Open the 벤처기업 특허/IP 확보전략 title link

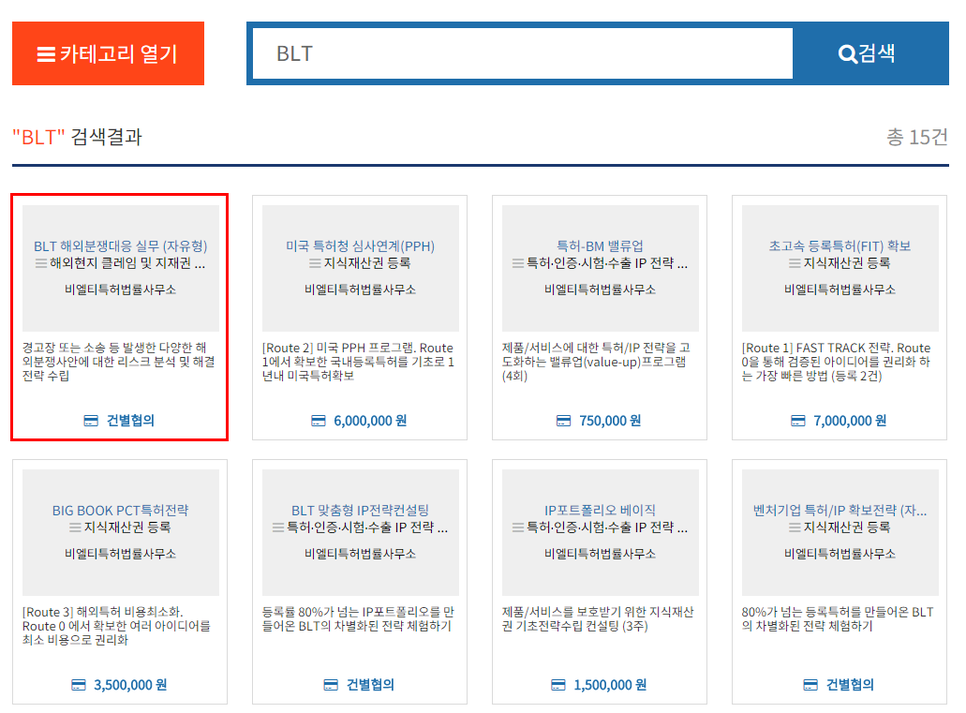coord(840,510)
